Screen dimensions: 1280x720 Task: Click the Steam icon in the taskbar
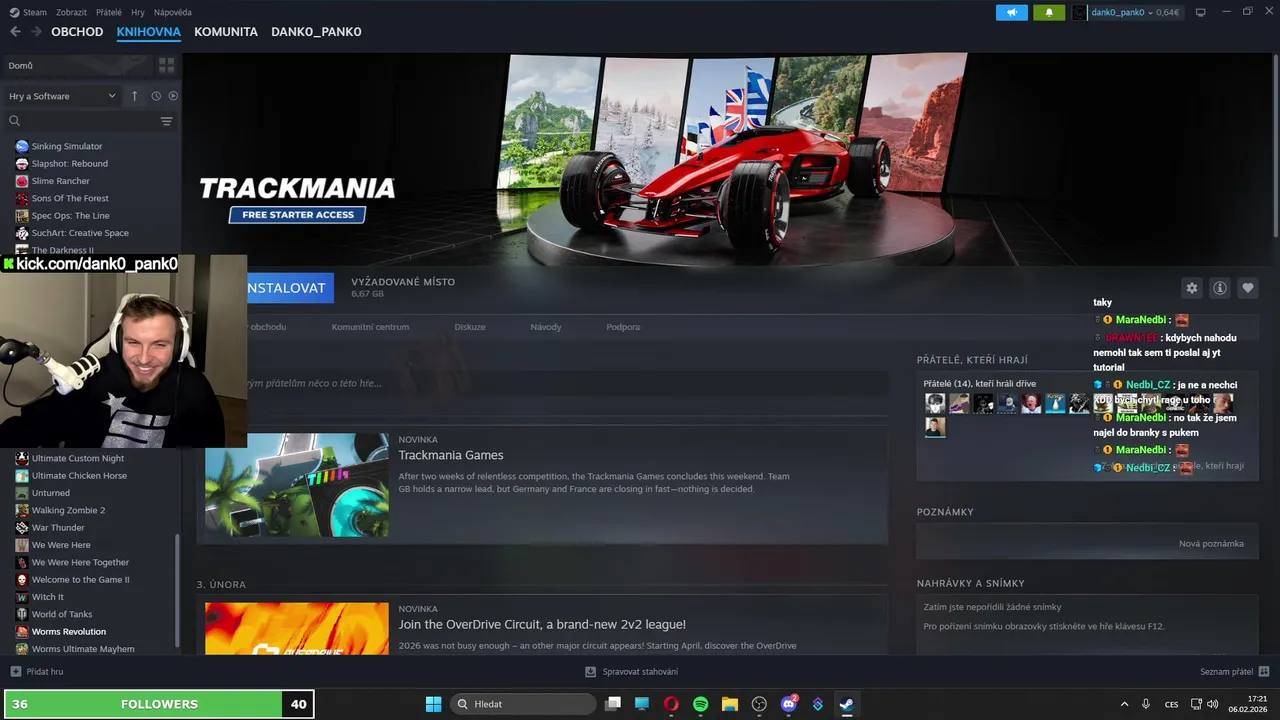(846, 704)
